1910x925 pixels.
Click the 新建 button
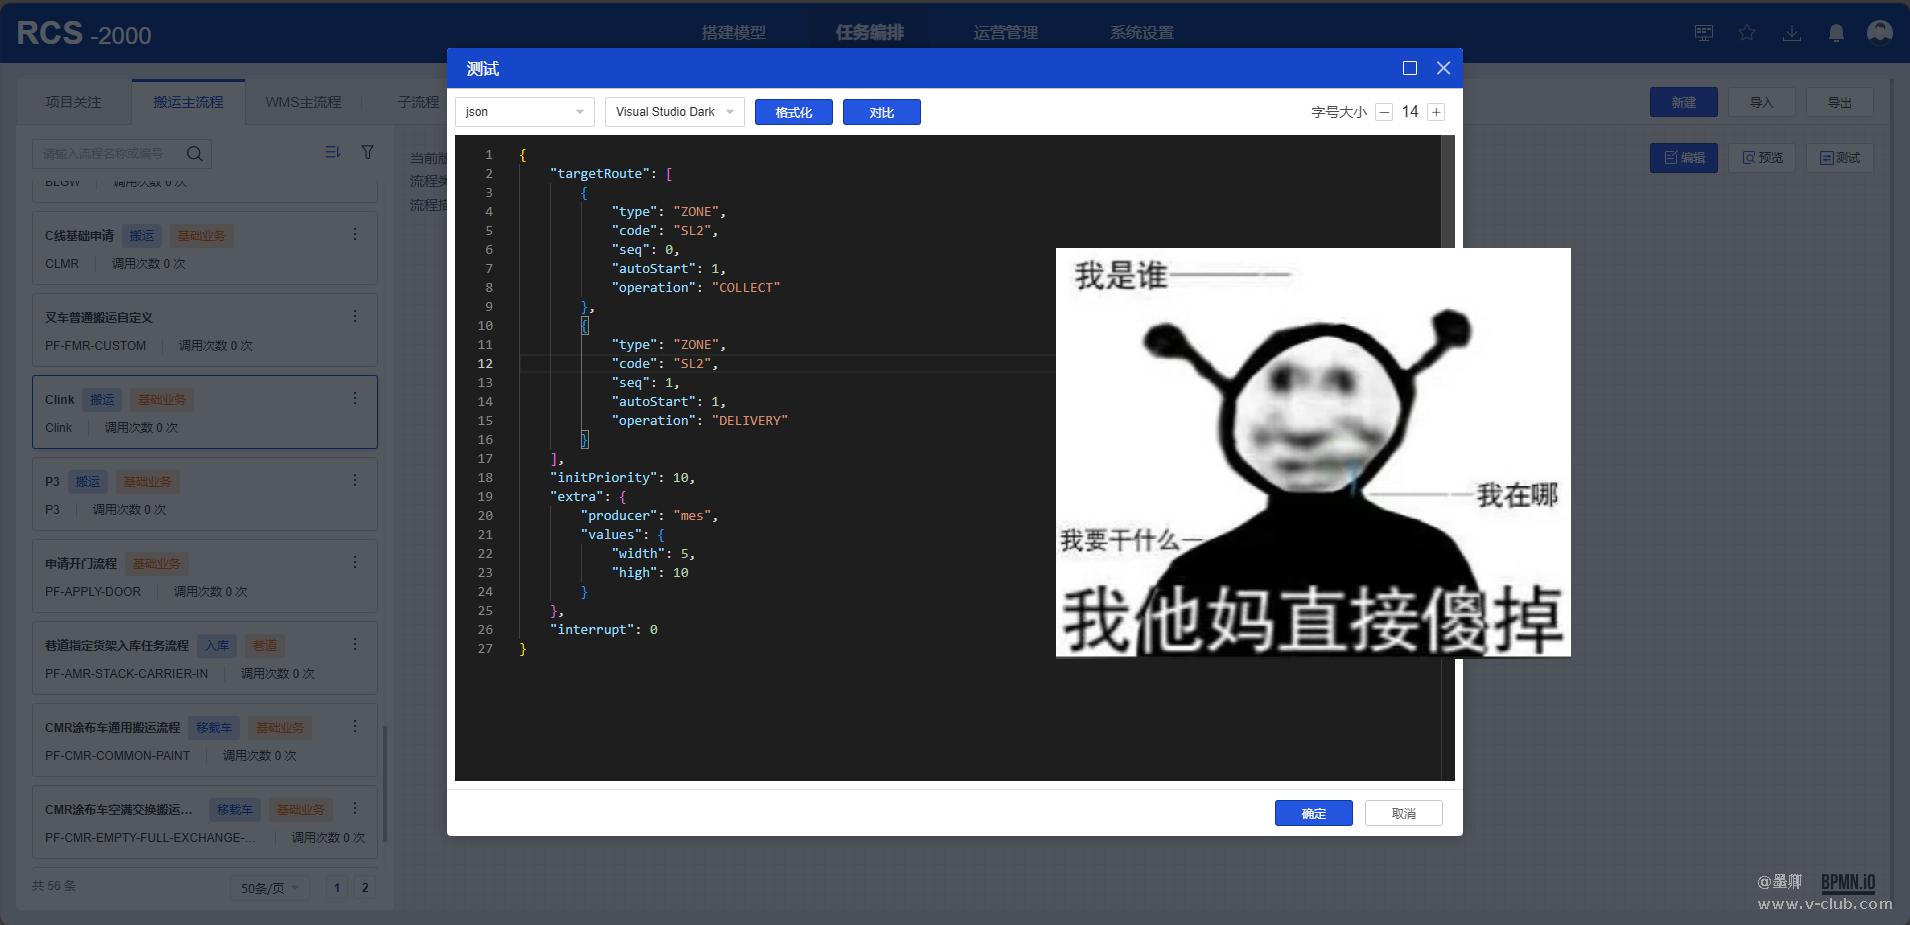(1684, 102)
